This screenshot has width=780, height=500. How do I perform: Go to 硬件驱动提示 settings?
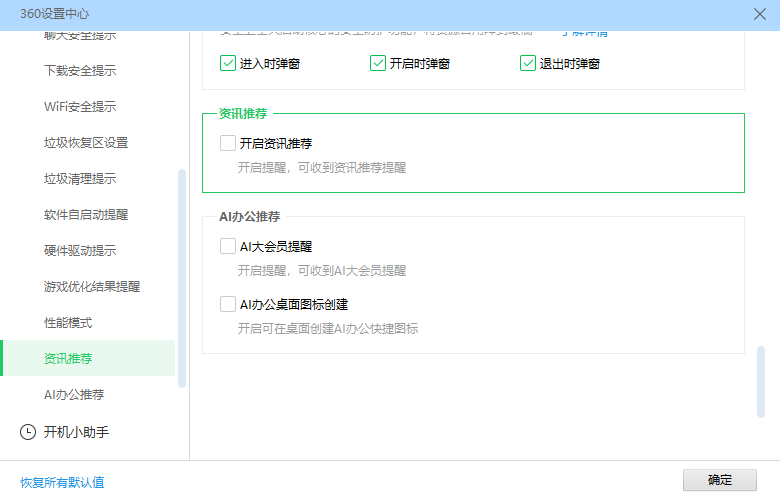coord(80,250)
